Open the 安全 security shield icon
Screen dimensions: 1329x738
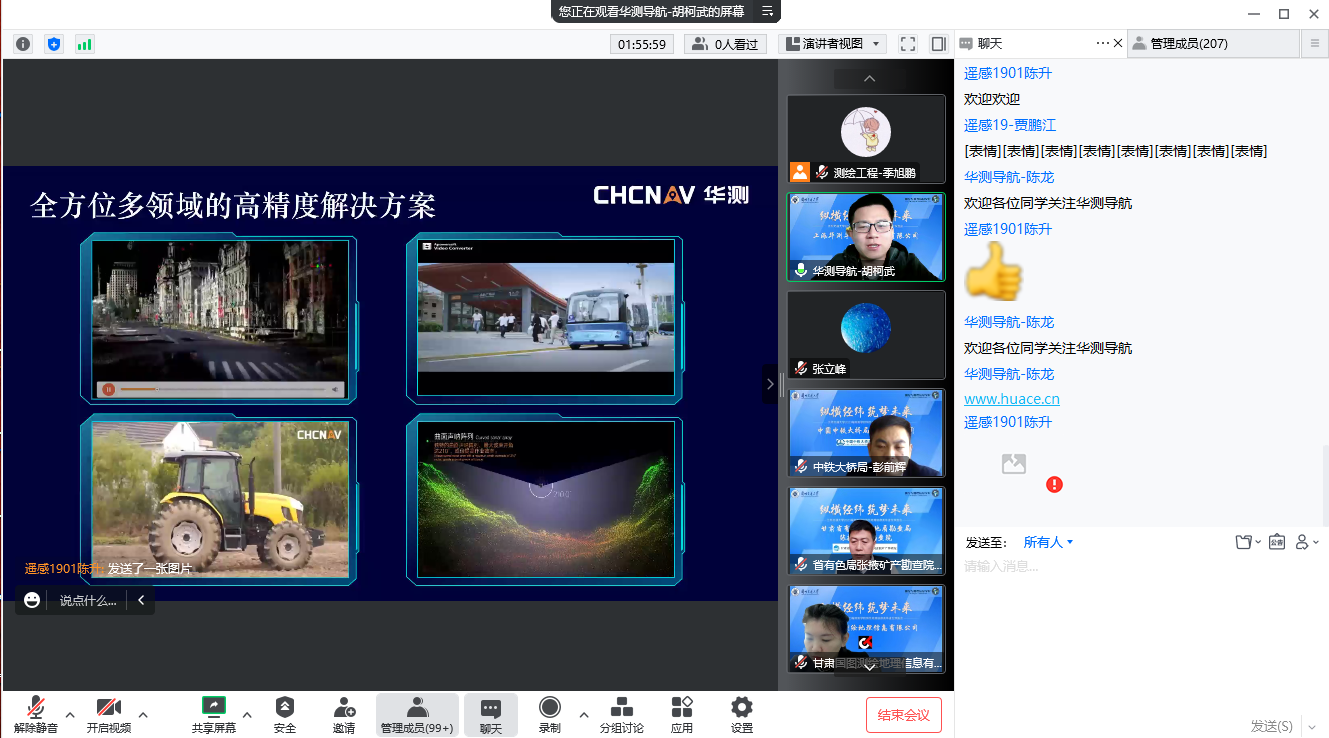point(285,714)
